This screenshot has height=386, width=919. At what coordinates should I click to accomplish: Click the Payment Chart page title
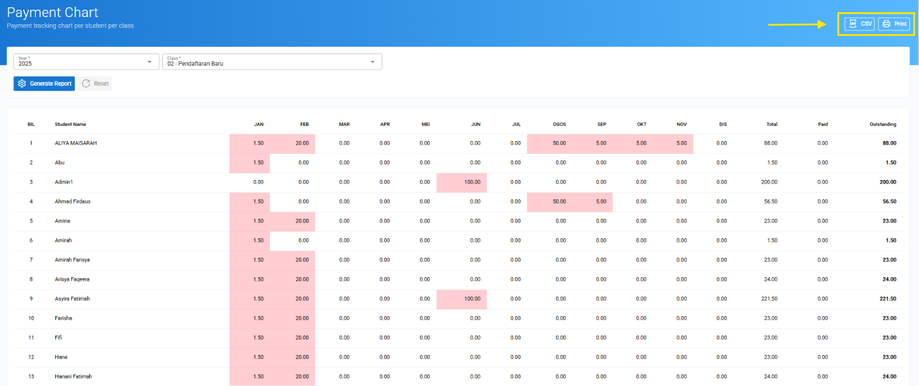[53, 12]
